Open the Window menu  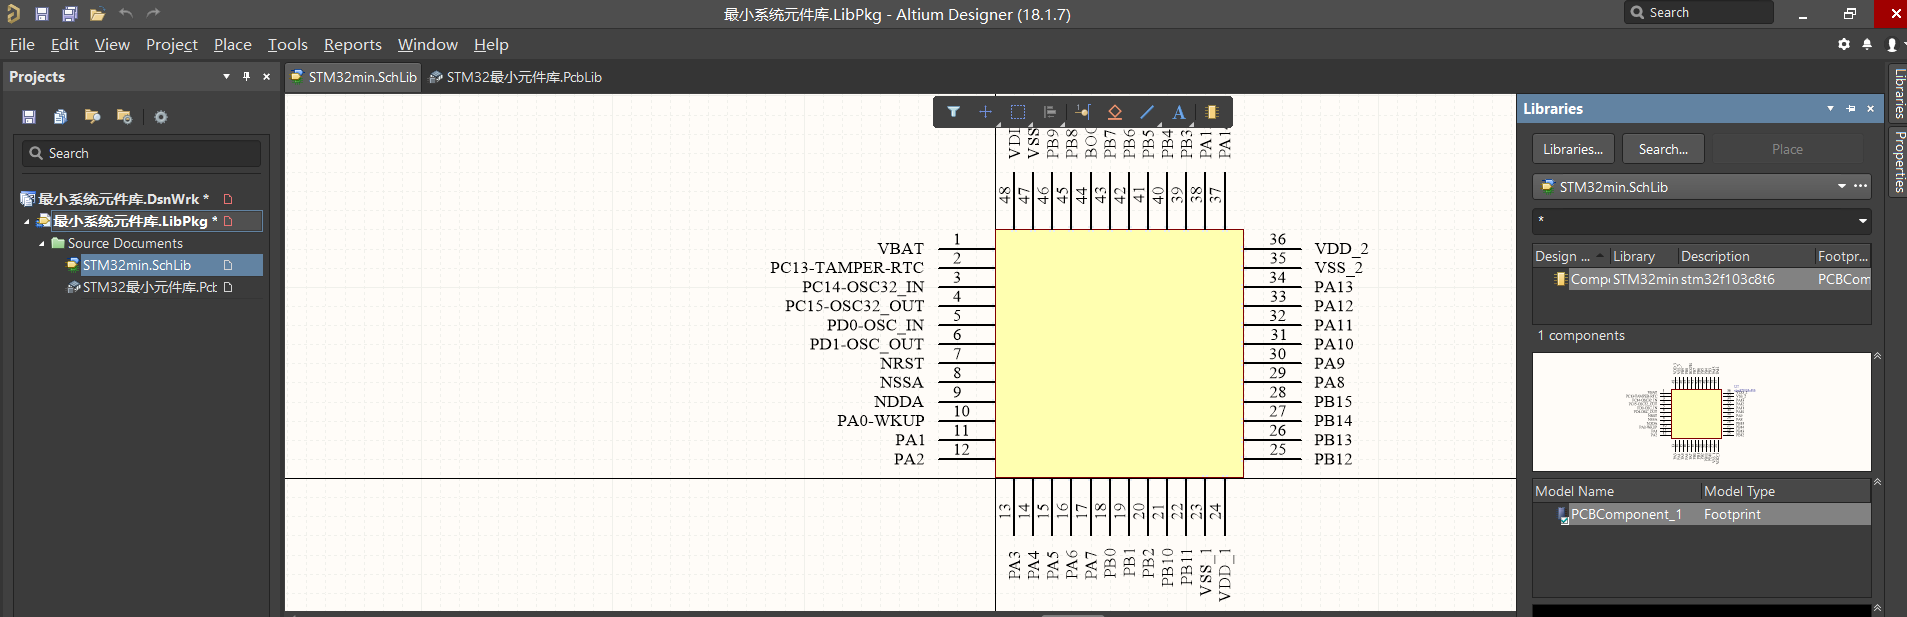coord(428,44)
